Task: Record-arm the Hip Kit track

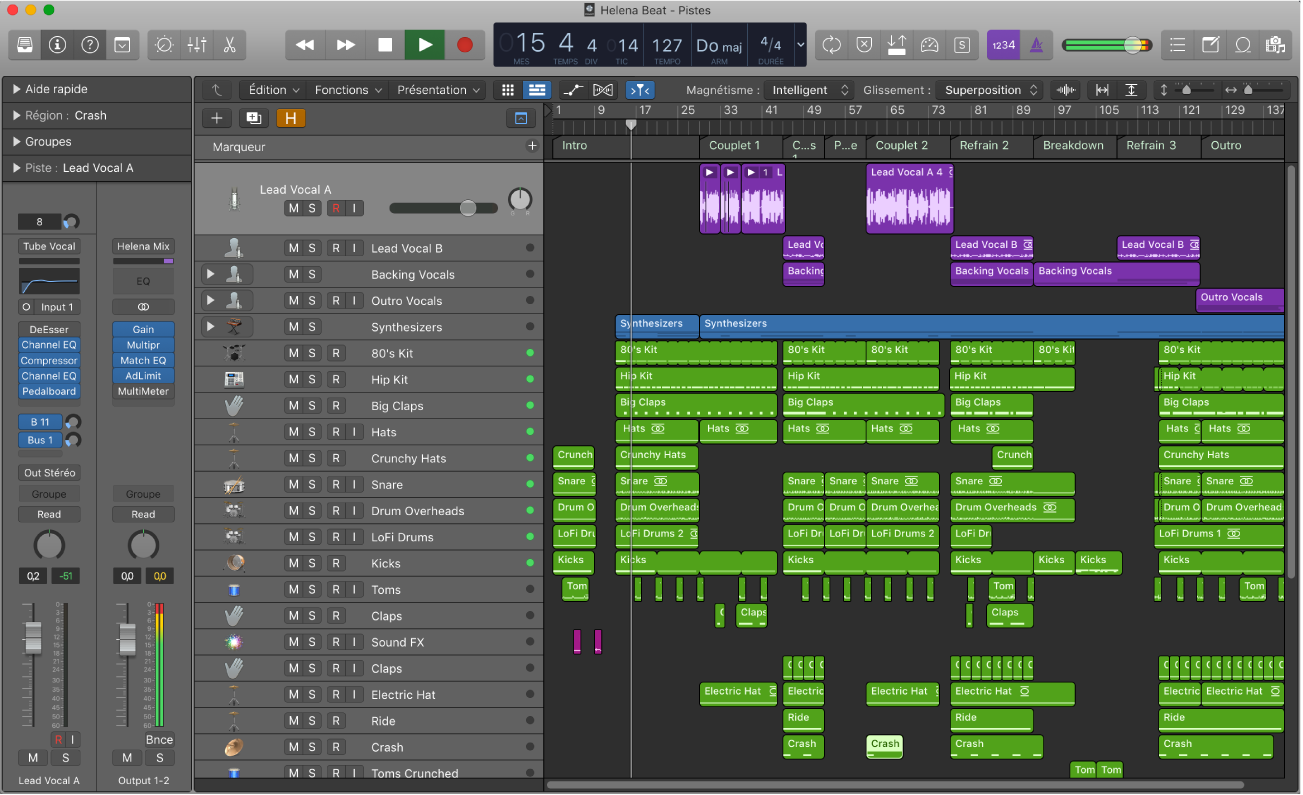Action: pyautogui.click(x=335, y=379)
